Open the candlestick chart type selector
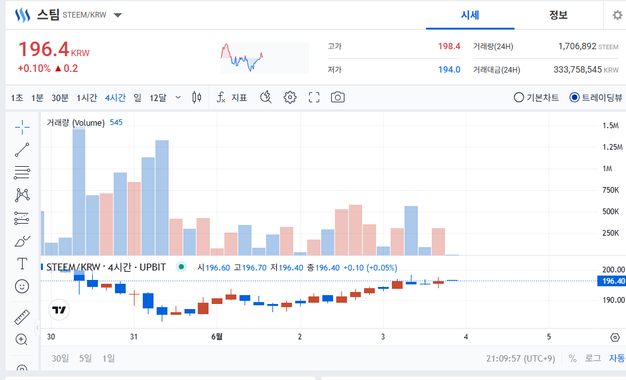This screenshot has width=626, height=380. click(x=196, y=97)
